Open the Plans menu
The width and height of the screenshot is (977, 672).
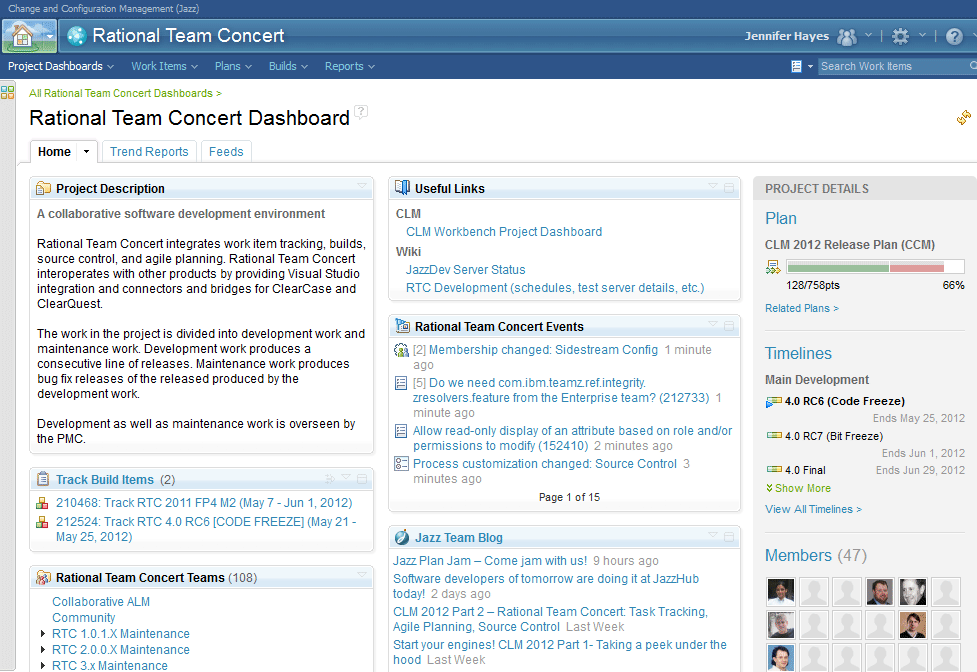(233, 66)
